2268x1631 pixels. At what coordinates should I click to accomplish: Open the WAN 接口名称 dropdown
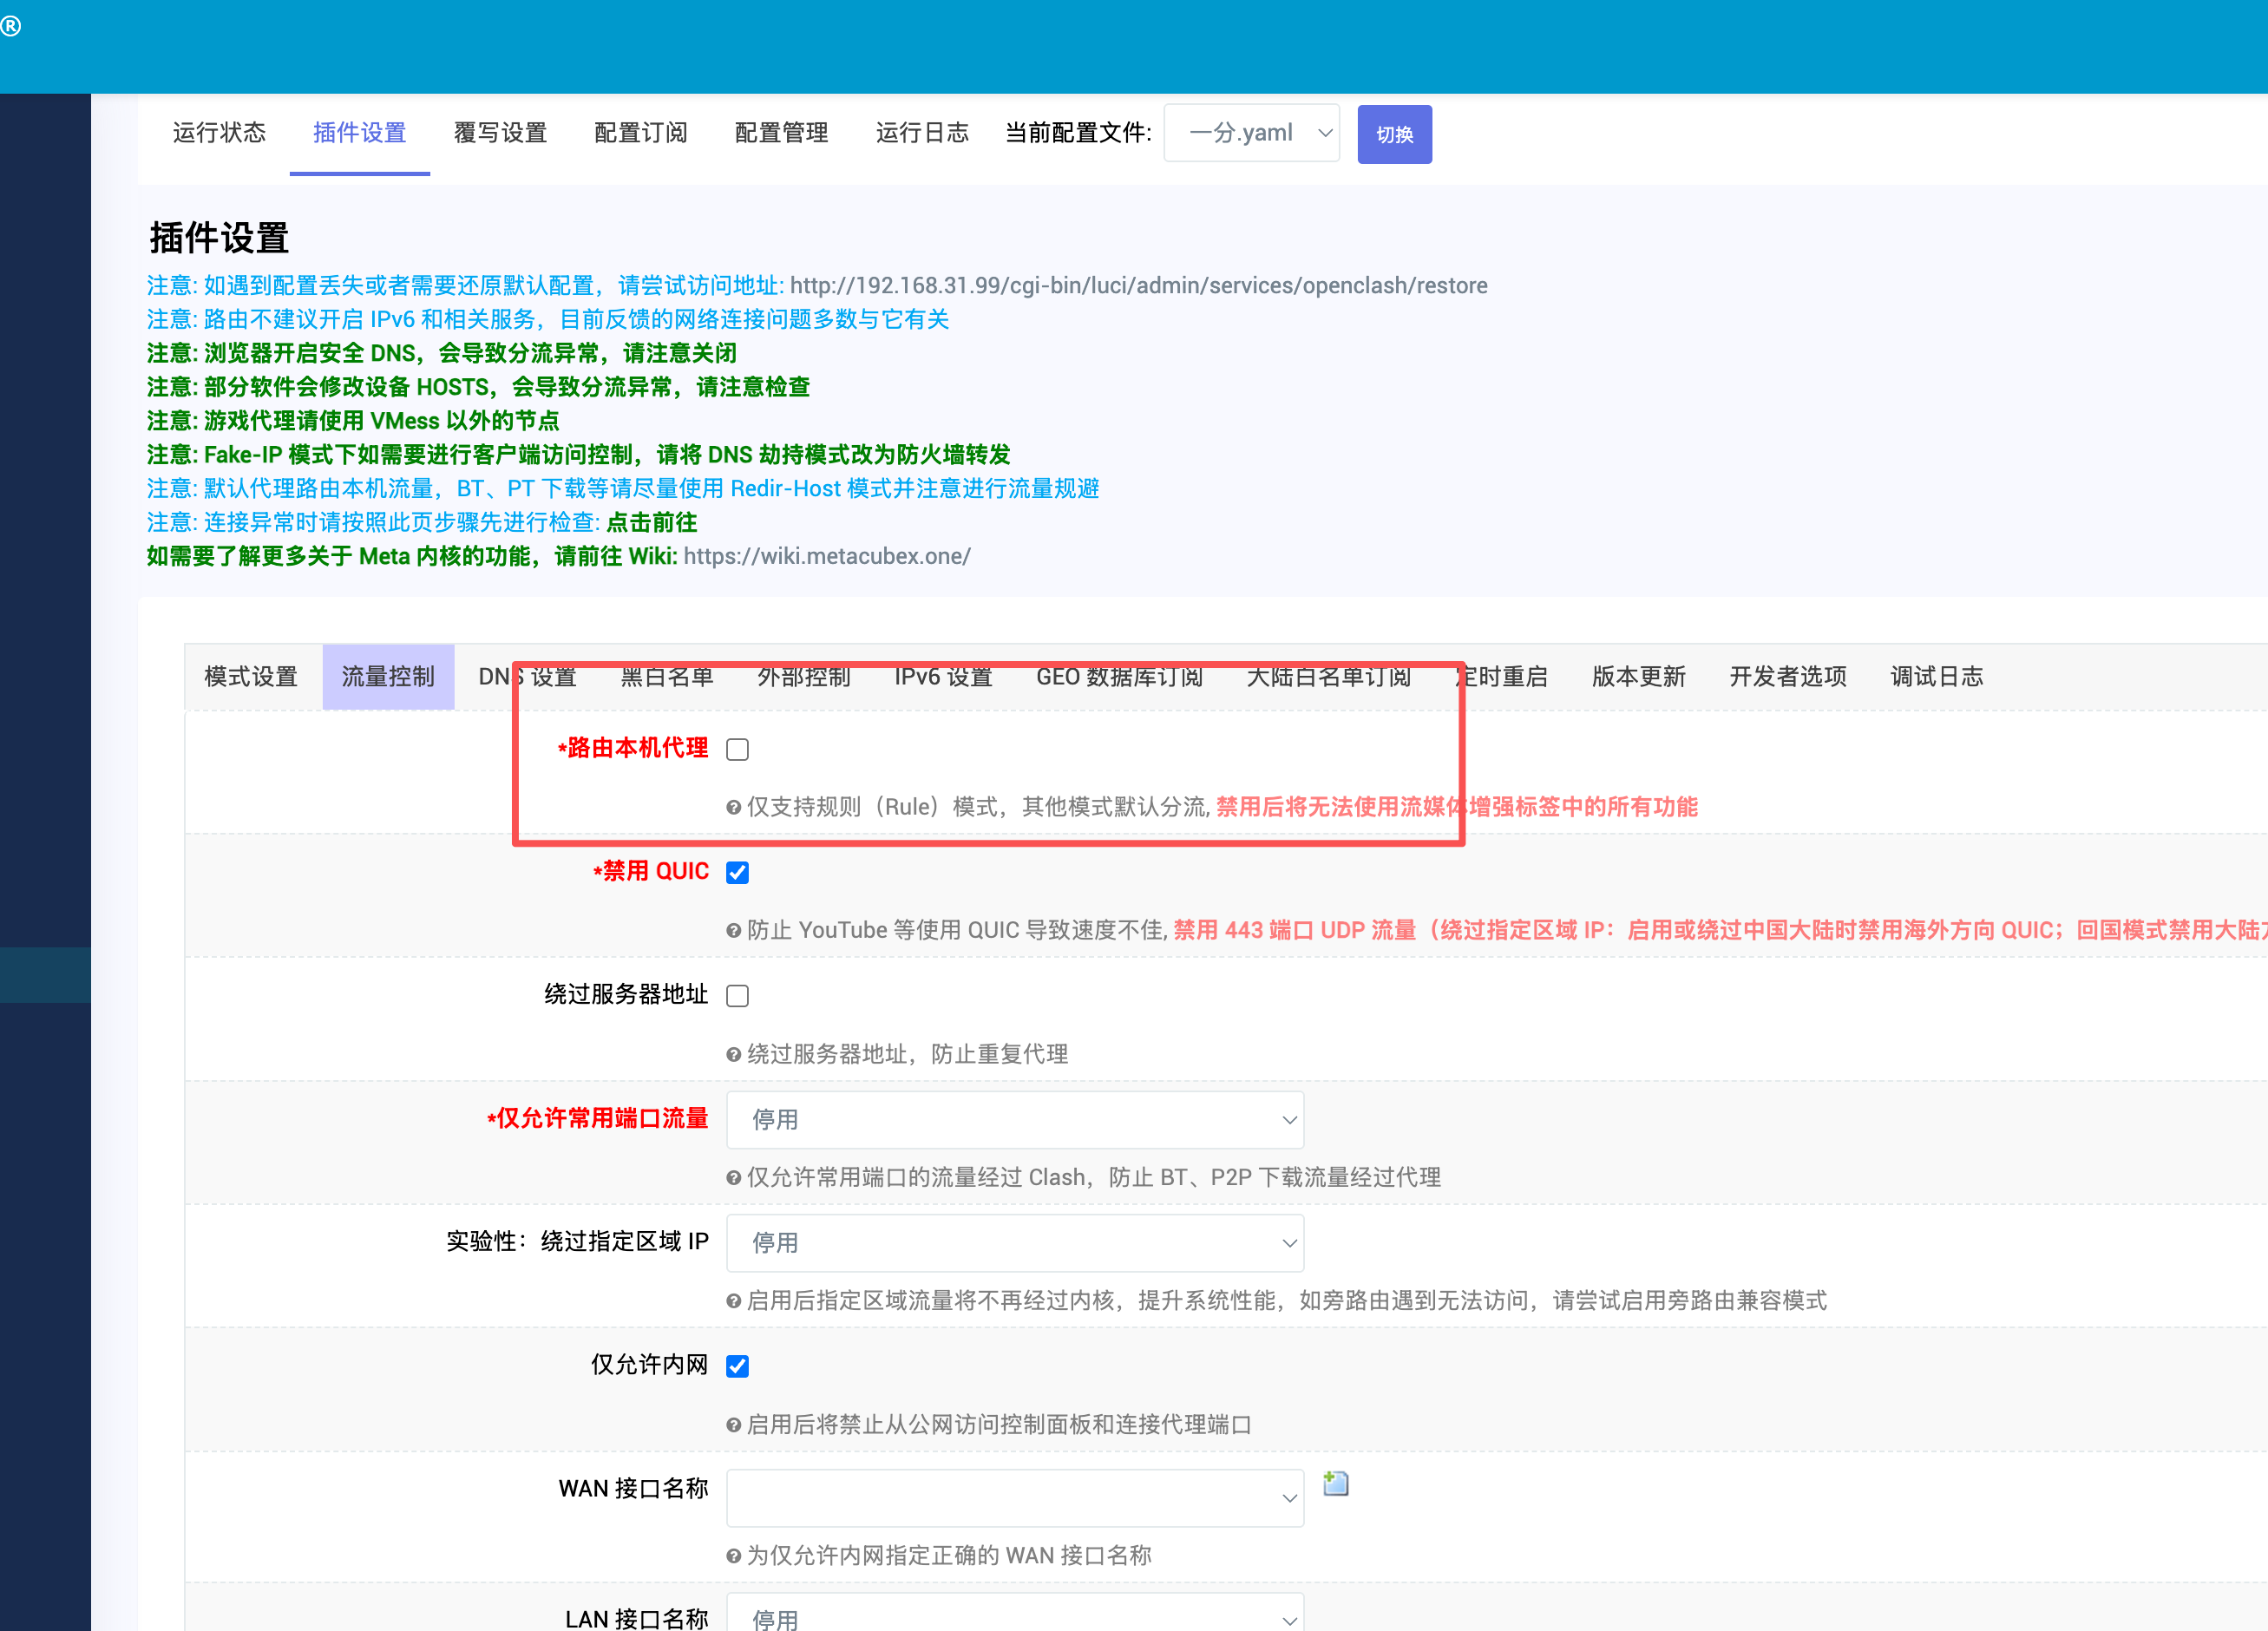(1015, 1498)
